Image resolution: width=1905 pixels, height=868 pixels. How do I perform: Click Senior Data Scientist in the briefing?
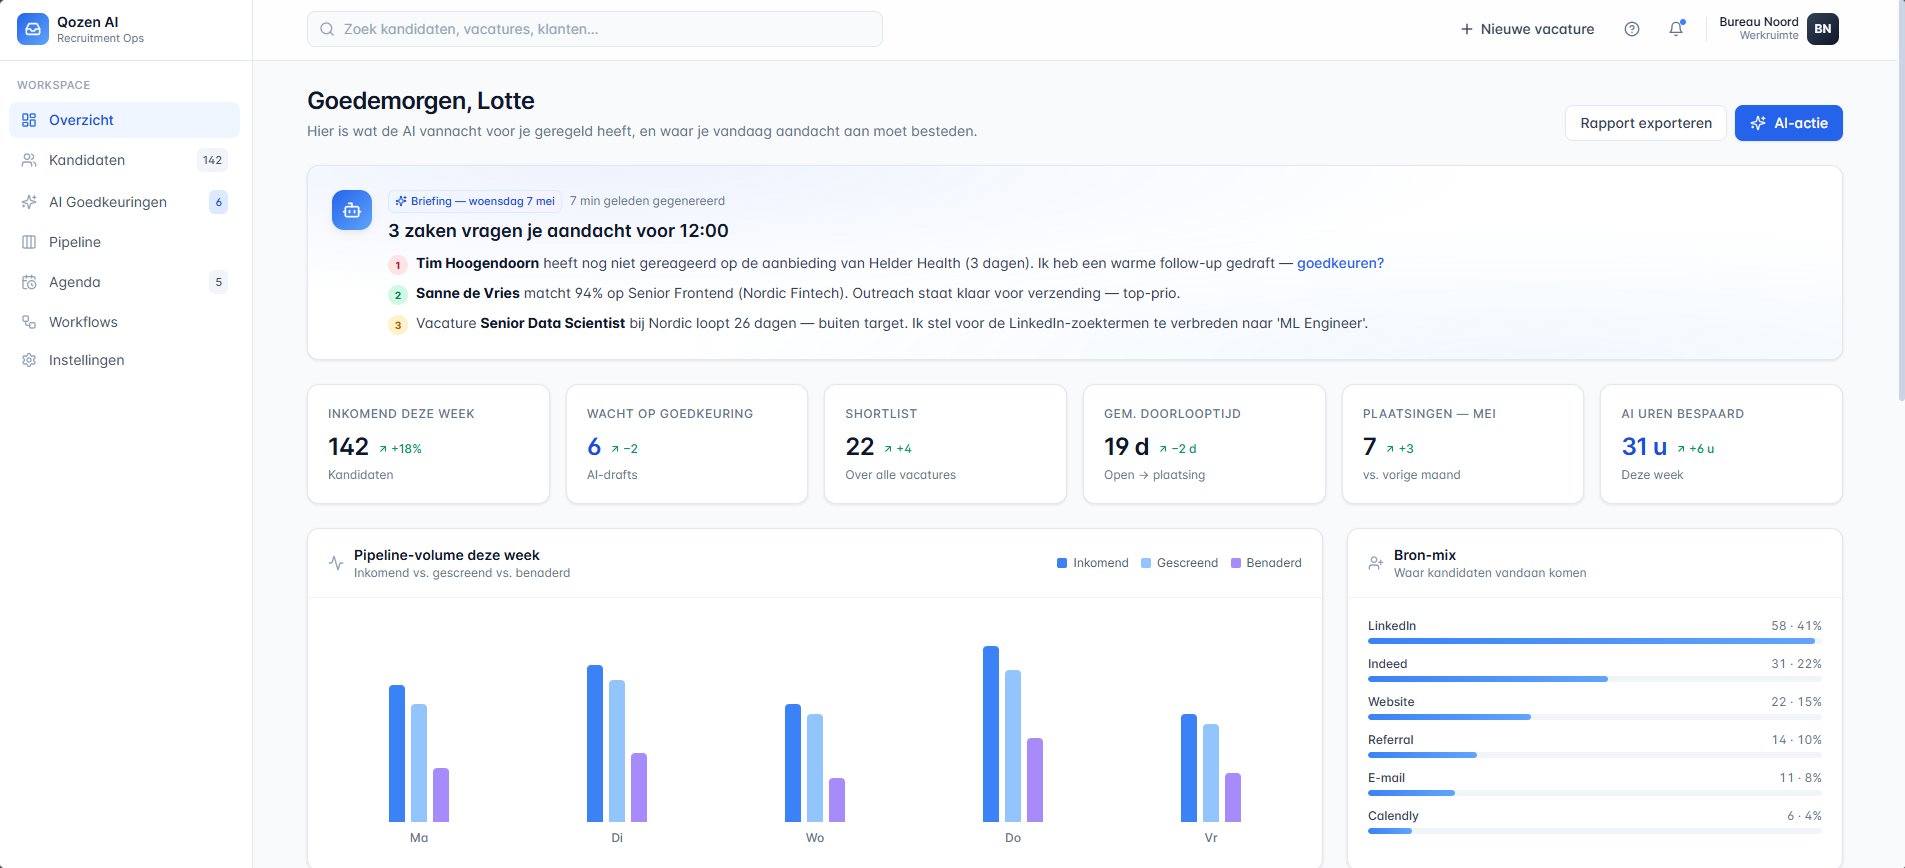pos(552,323)
